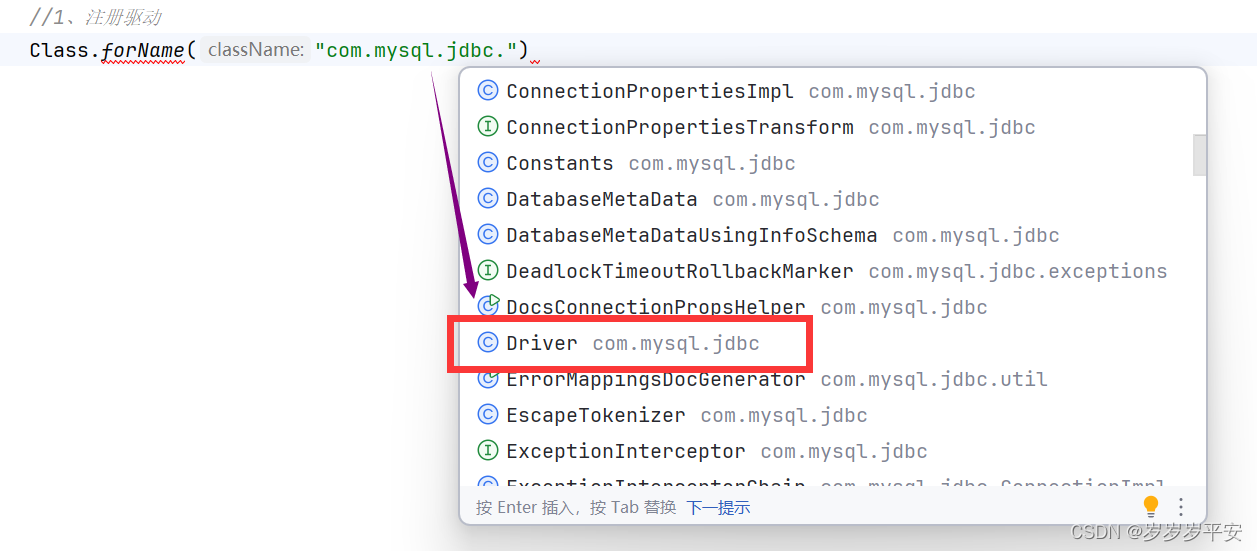The image size is (1257, 551).
Task: Click the Driver class icon
Action: point(488,343)
